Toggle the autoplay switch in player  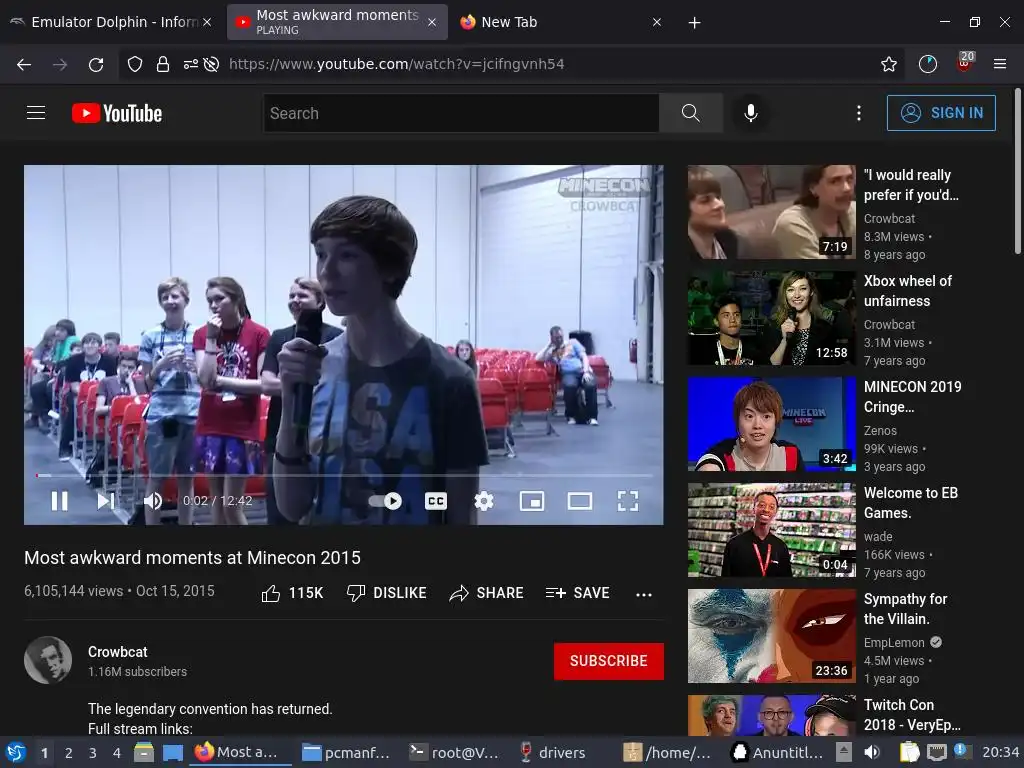pos(385,501)
